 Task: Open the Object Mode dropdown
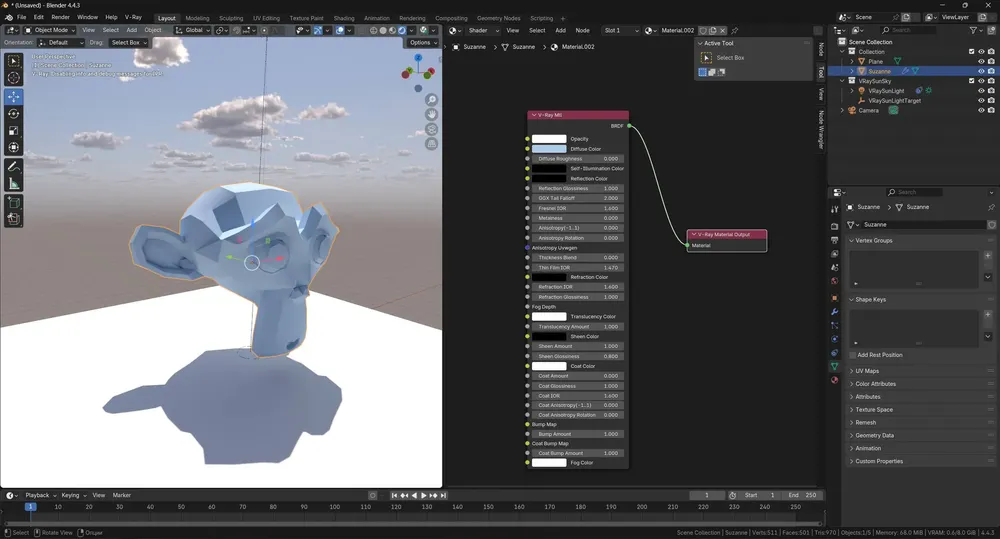(x=49, y=30)
